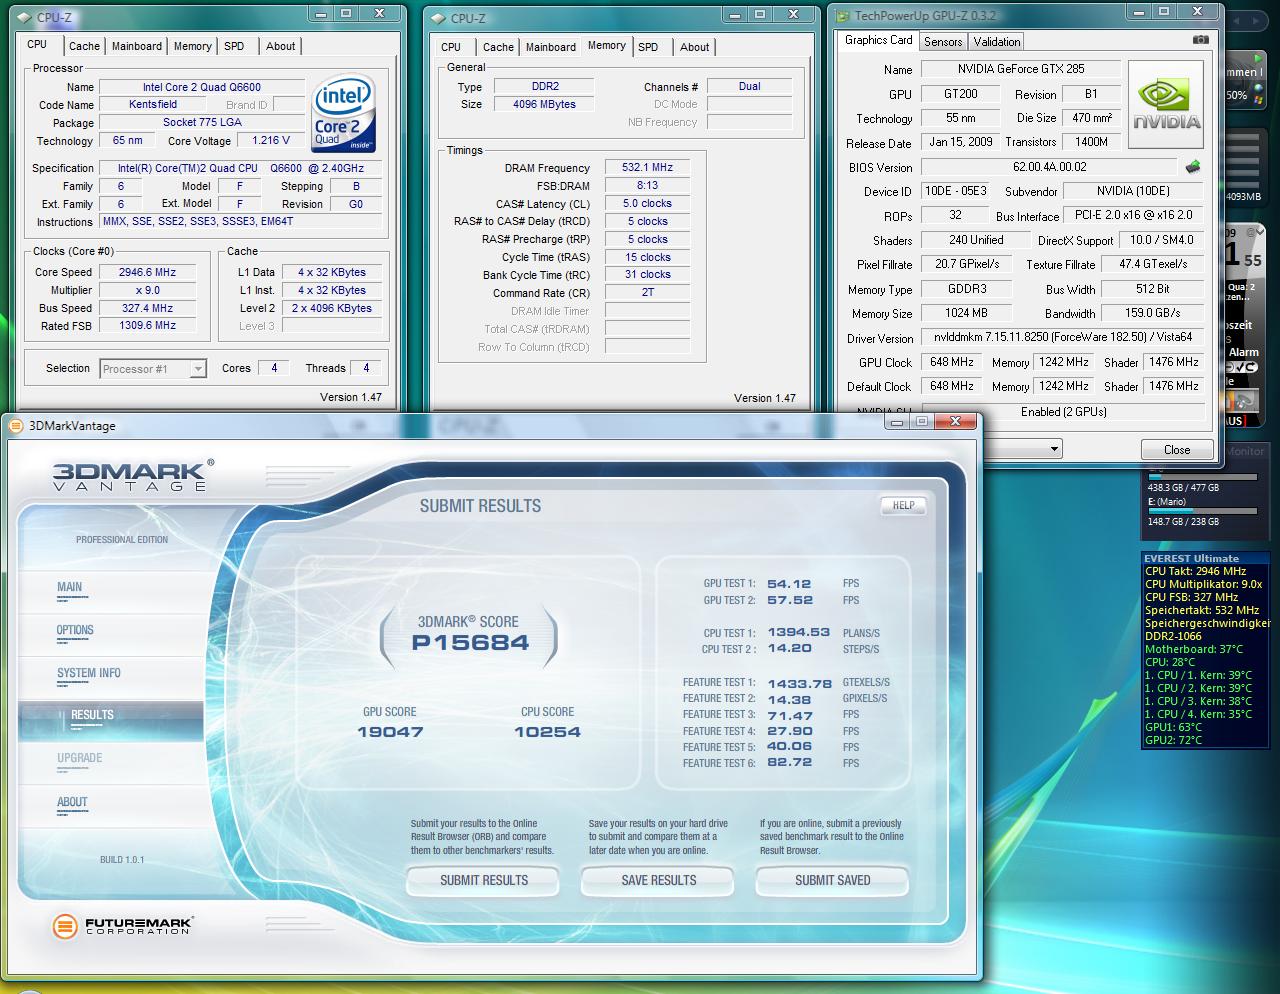Open Mainboard tab in left CPU-Z window

[x=137, y=46]
